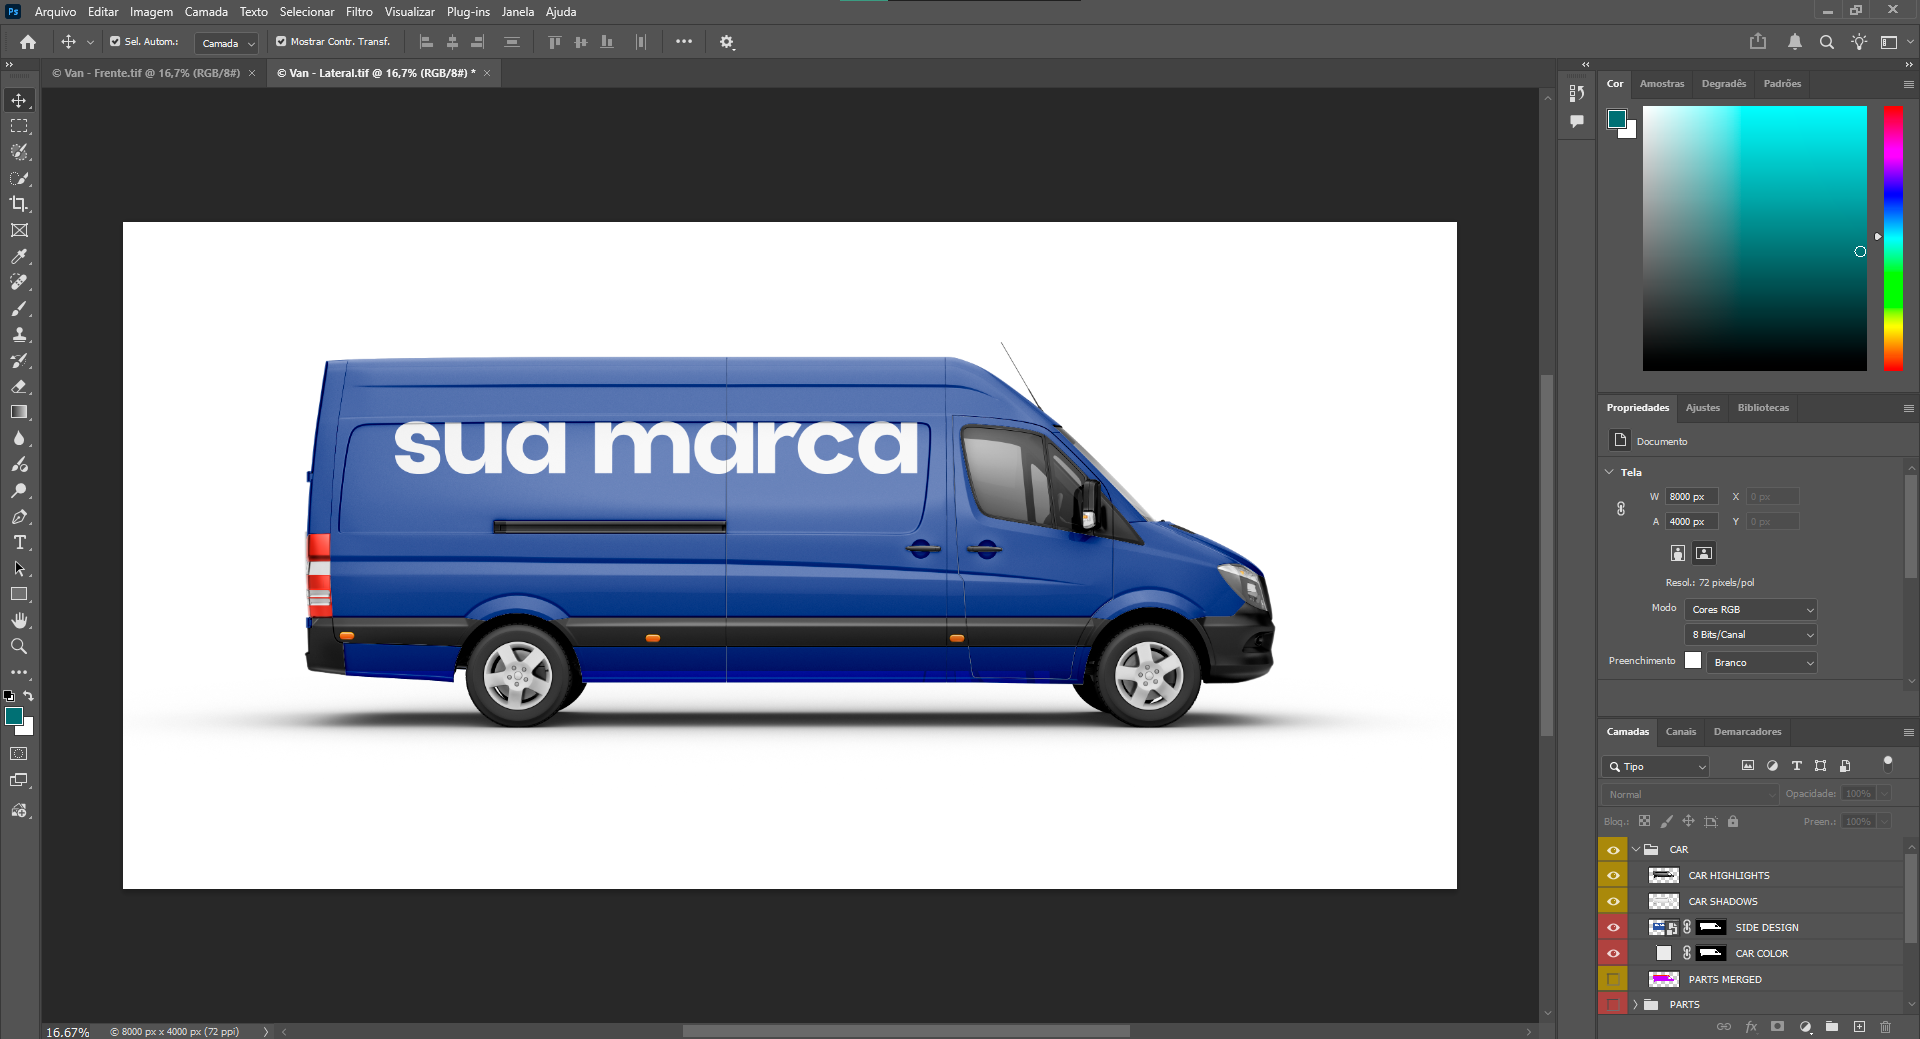Open the Filtro menu

point(359,12)
